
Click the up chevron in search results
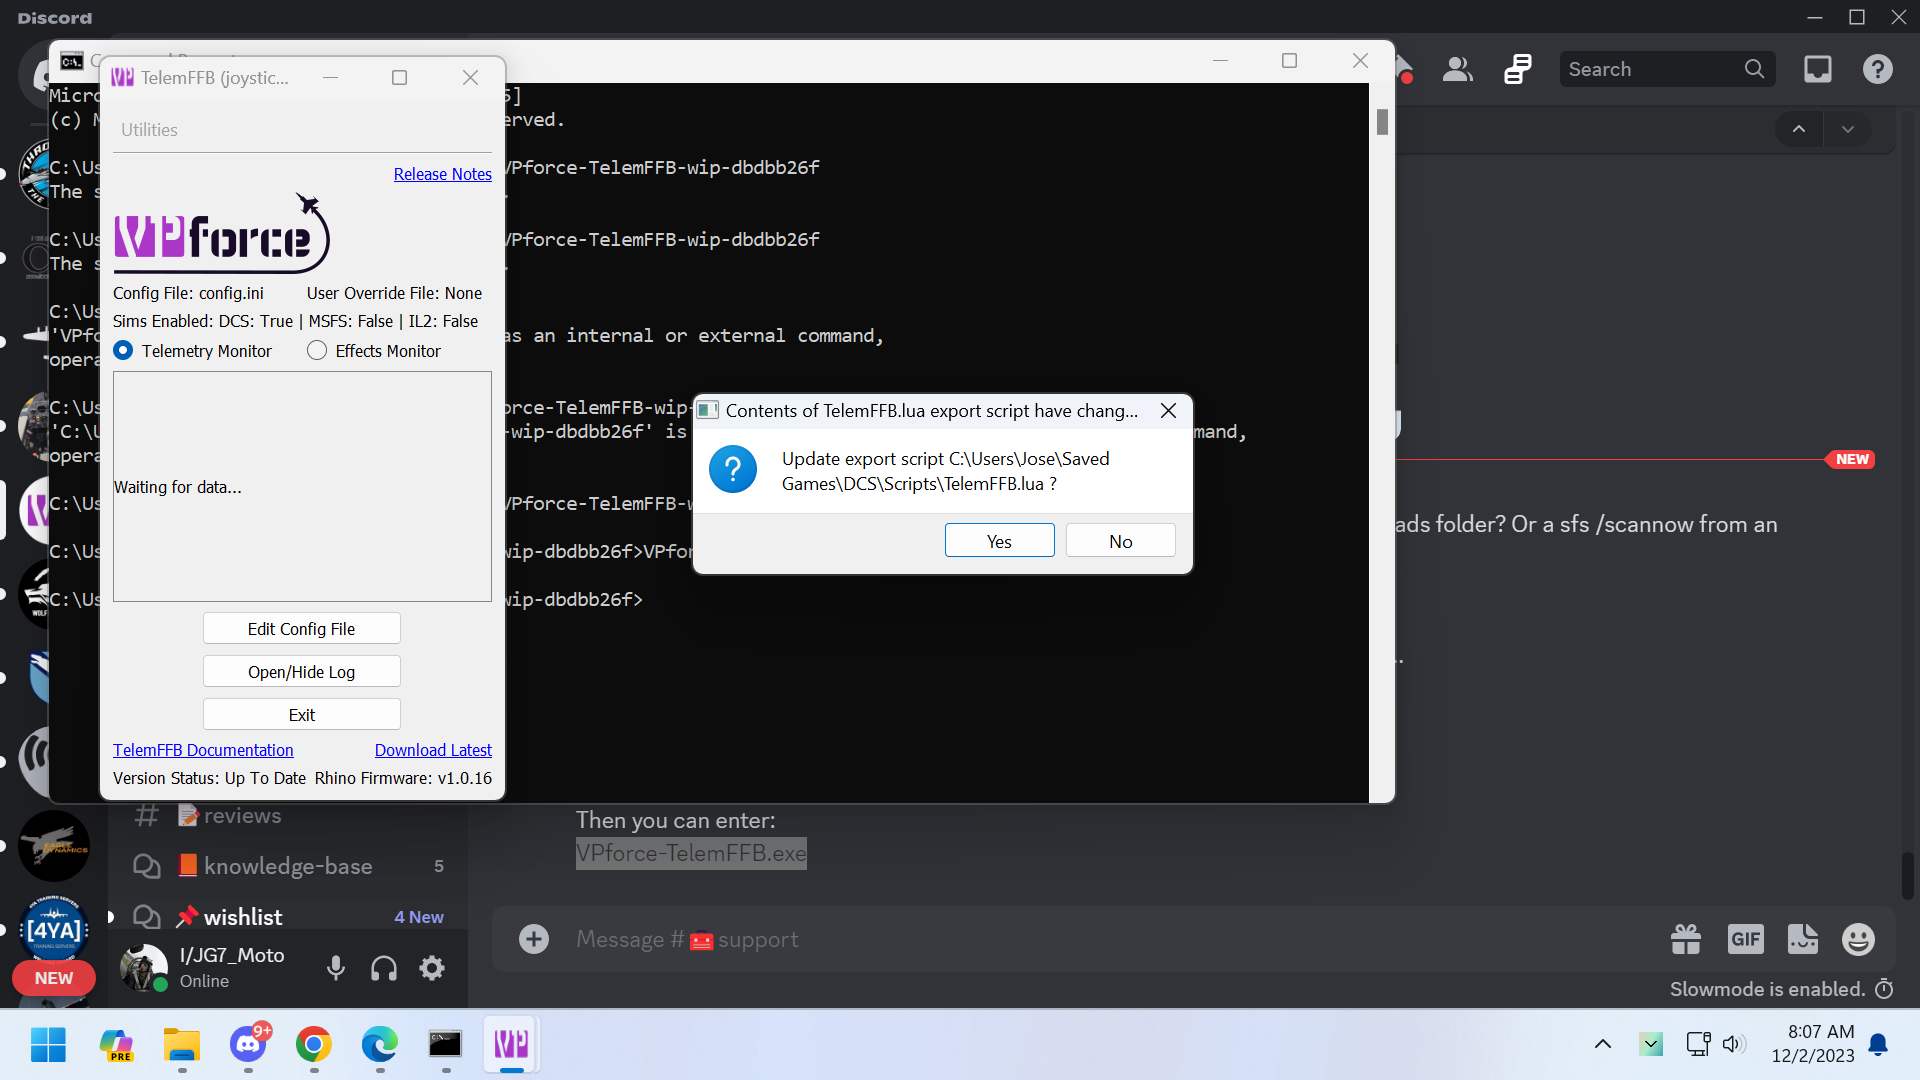coord(1798,129)
